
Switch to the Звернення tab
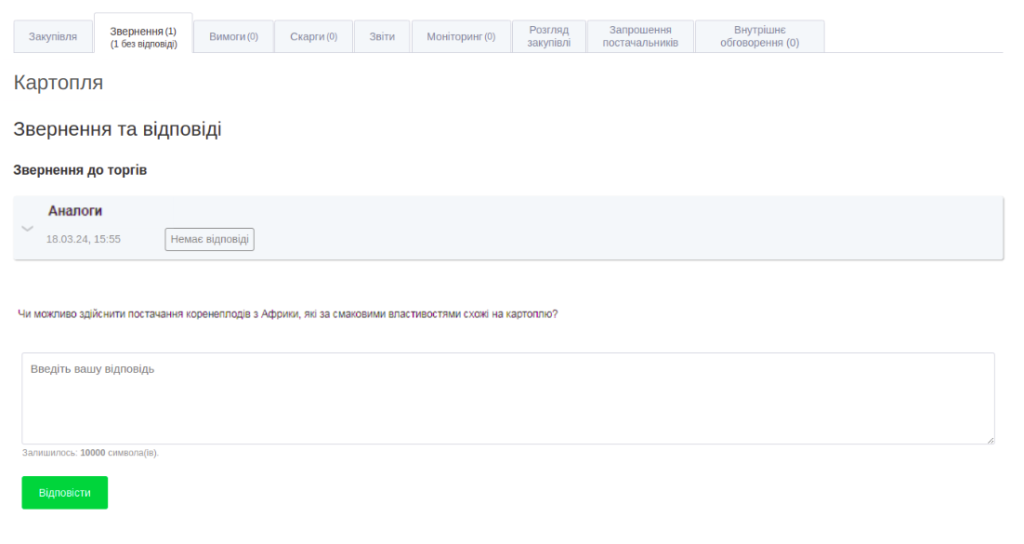click(143, 37)
